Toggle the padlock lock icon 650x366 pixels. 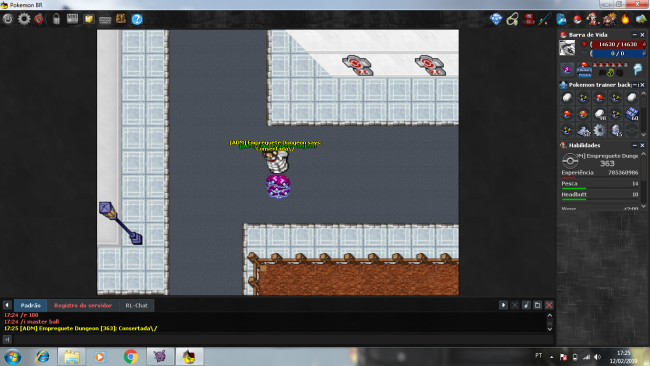click(x=56, y=19)
